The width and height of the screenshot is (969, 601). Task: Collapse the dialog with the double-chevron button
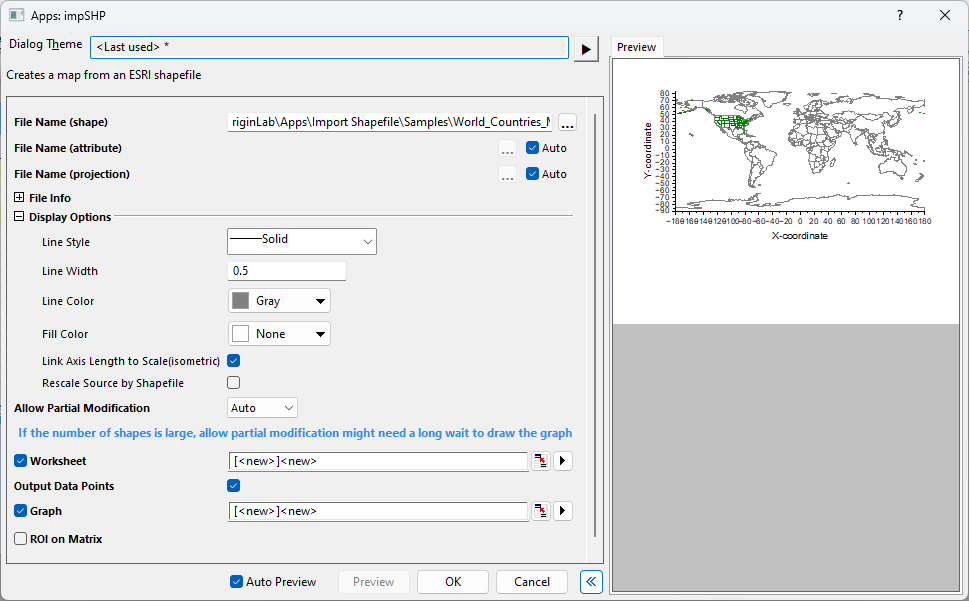click(x=590, y=581)
